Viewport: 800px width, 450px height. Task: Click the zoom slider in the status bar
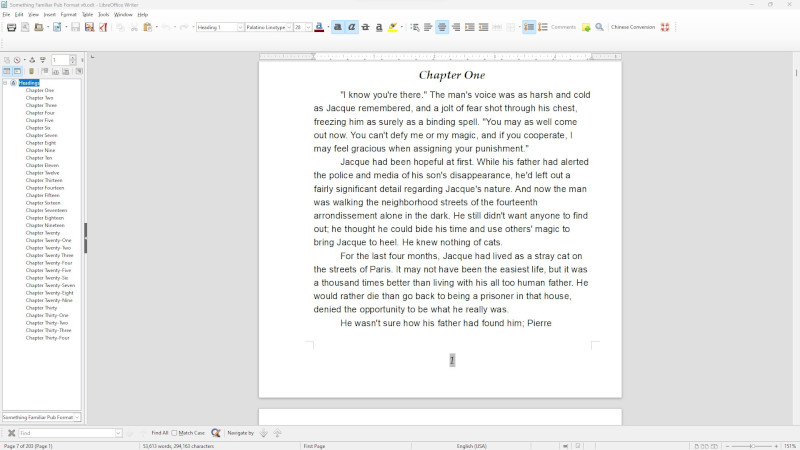click(752, 446)
